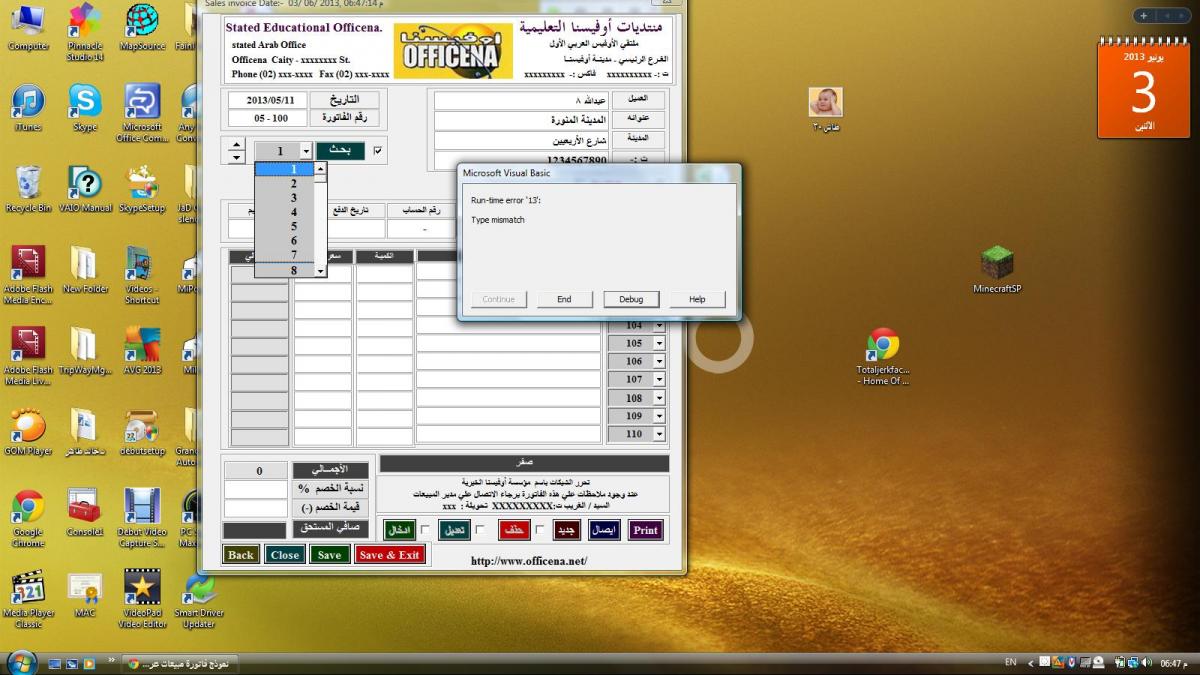Open the Videos - Shortcut icon

pos(142,275)
